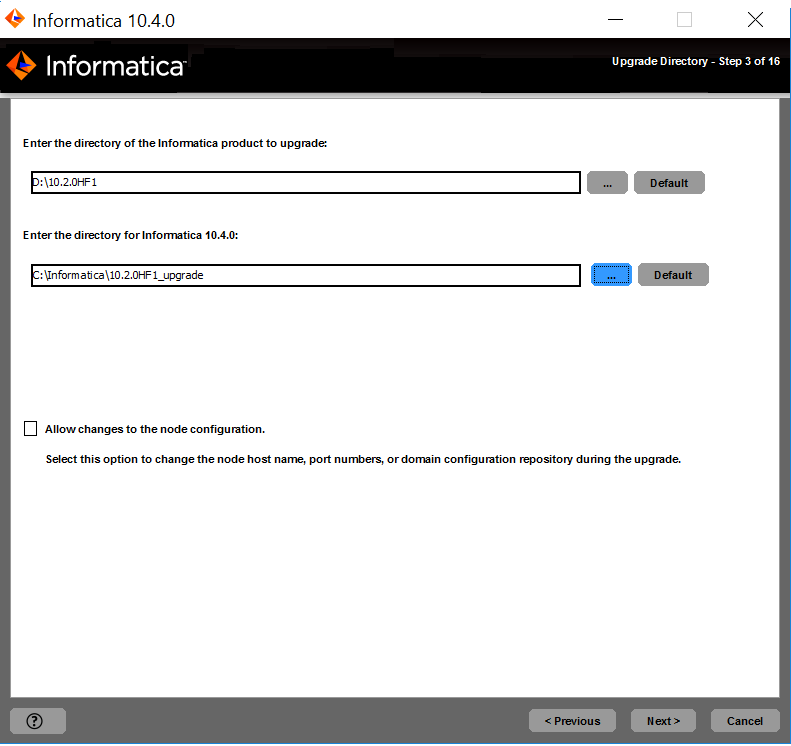Go back with the Previous button
This screenshot has height=746, width=791.
point(572,721)
